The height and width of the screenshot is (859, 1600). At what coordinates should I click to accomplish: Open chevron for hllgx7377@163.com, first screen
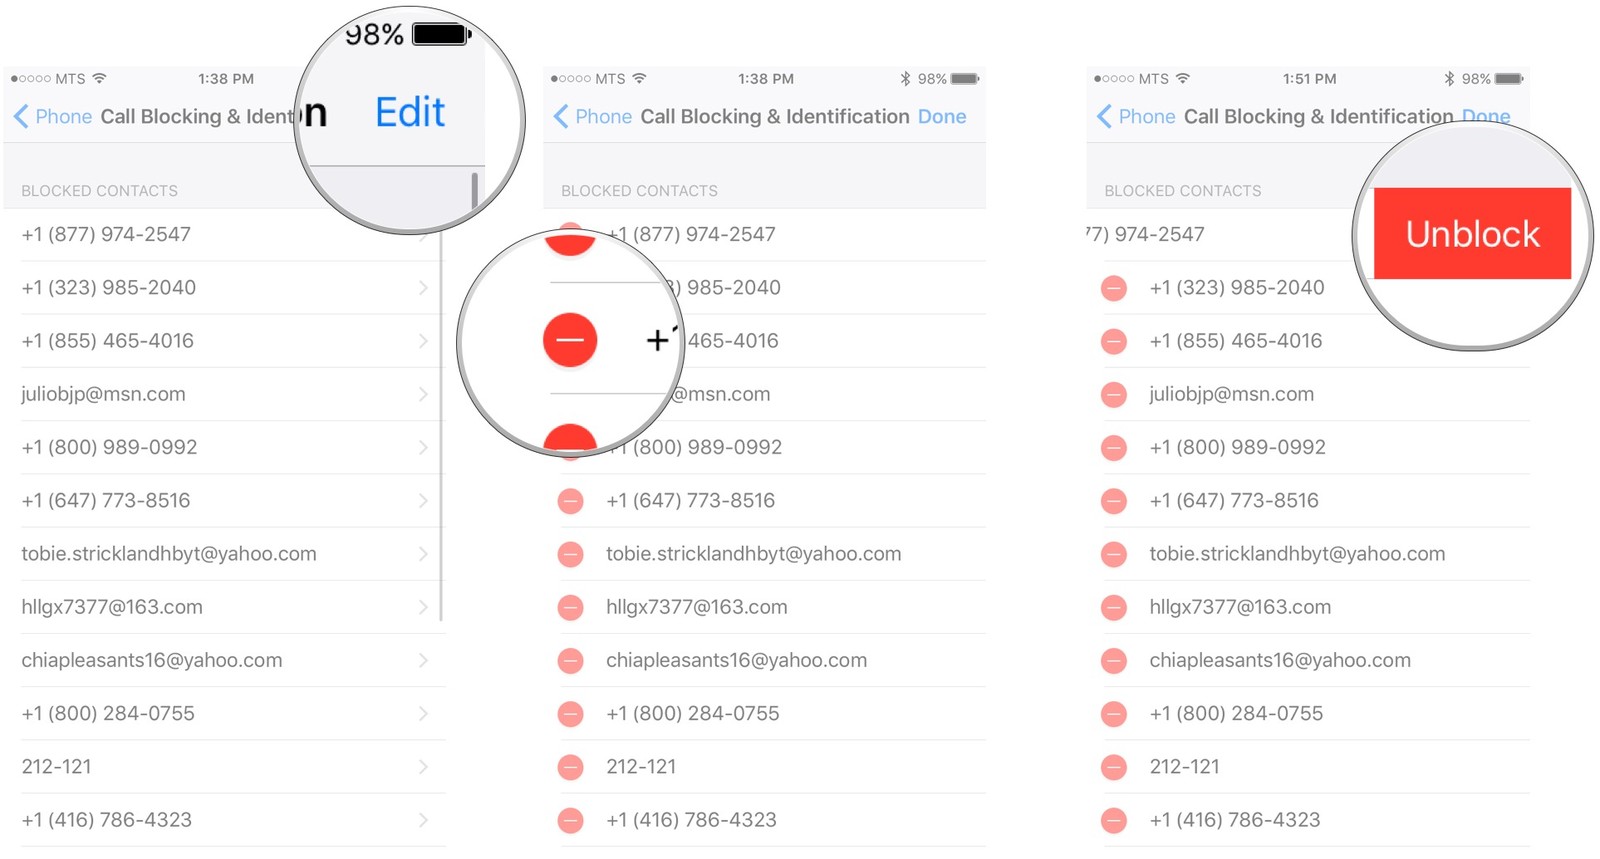(x=424, y=607)
